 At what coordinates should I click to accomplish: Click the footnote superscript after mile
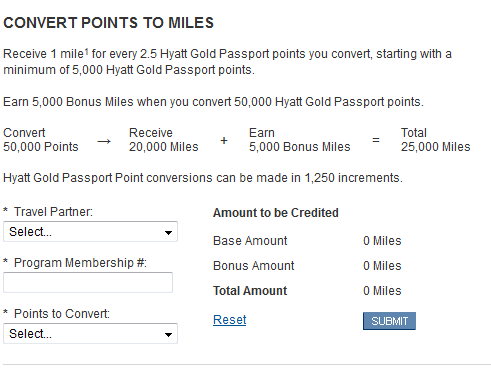click(x=86, y=51)
